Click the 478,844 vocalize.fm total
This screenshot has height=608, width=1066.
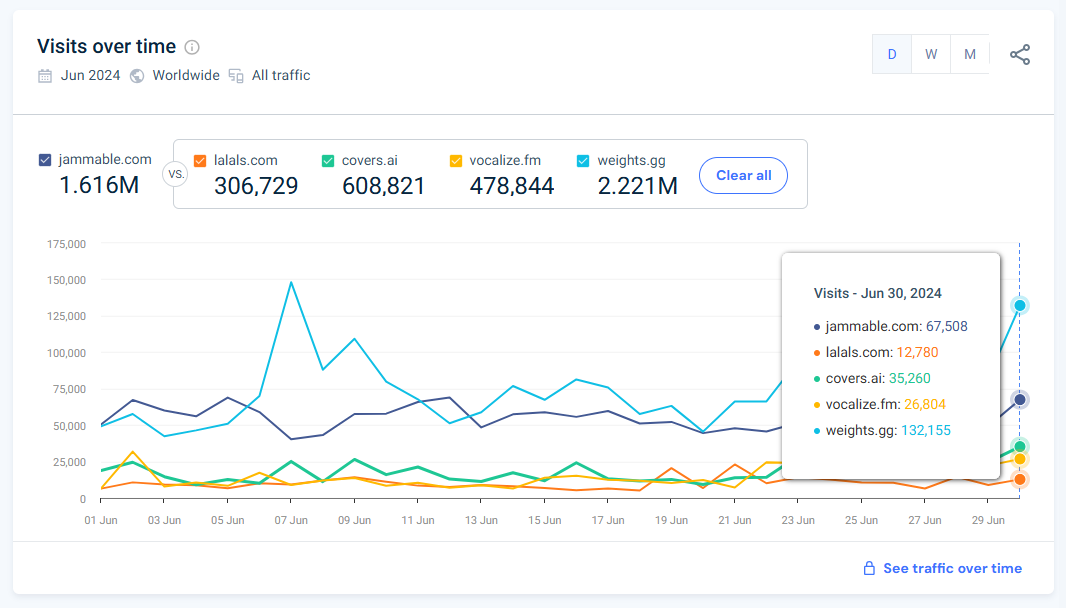click(x=512, y=186)
